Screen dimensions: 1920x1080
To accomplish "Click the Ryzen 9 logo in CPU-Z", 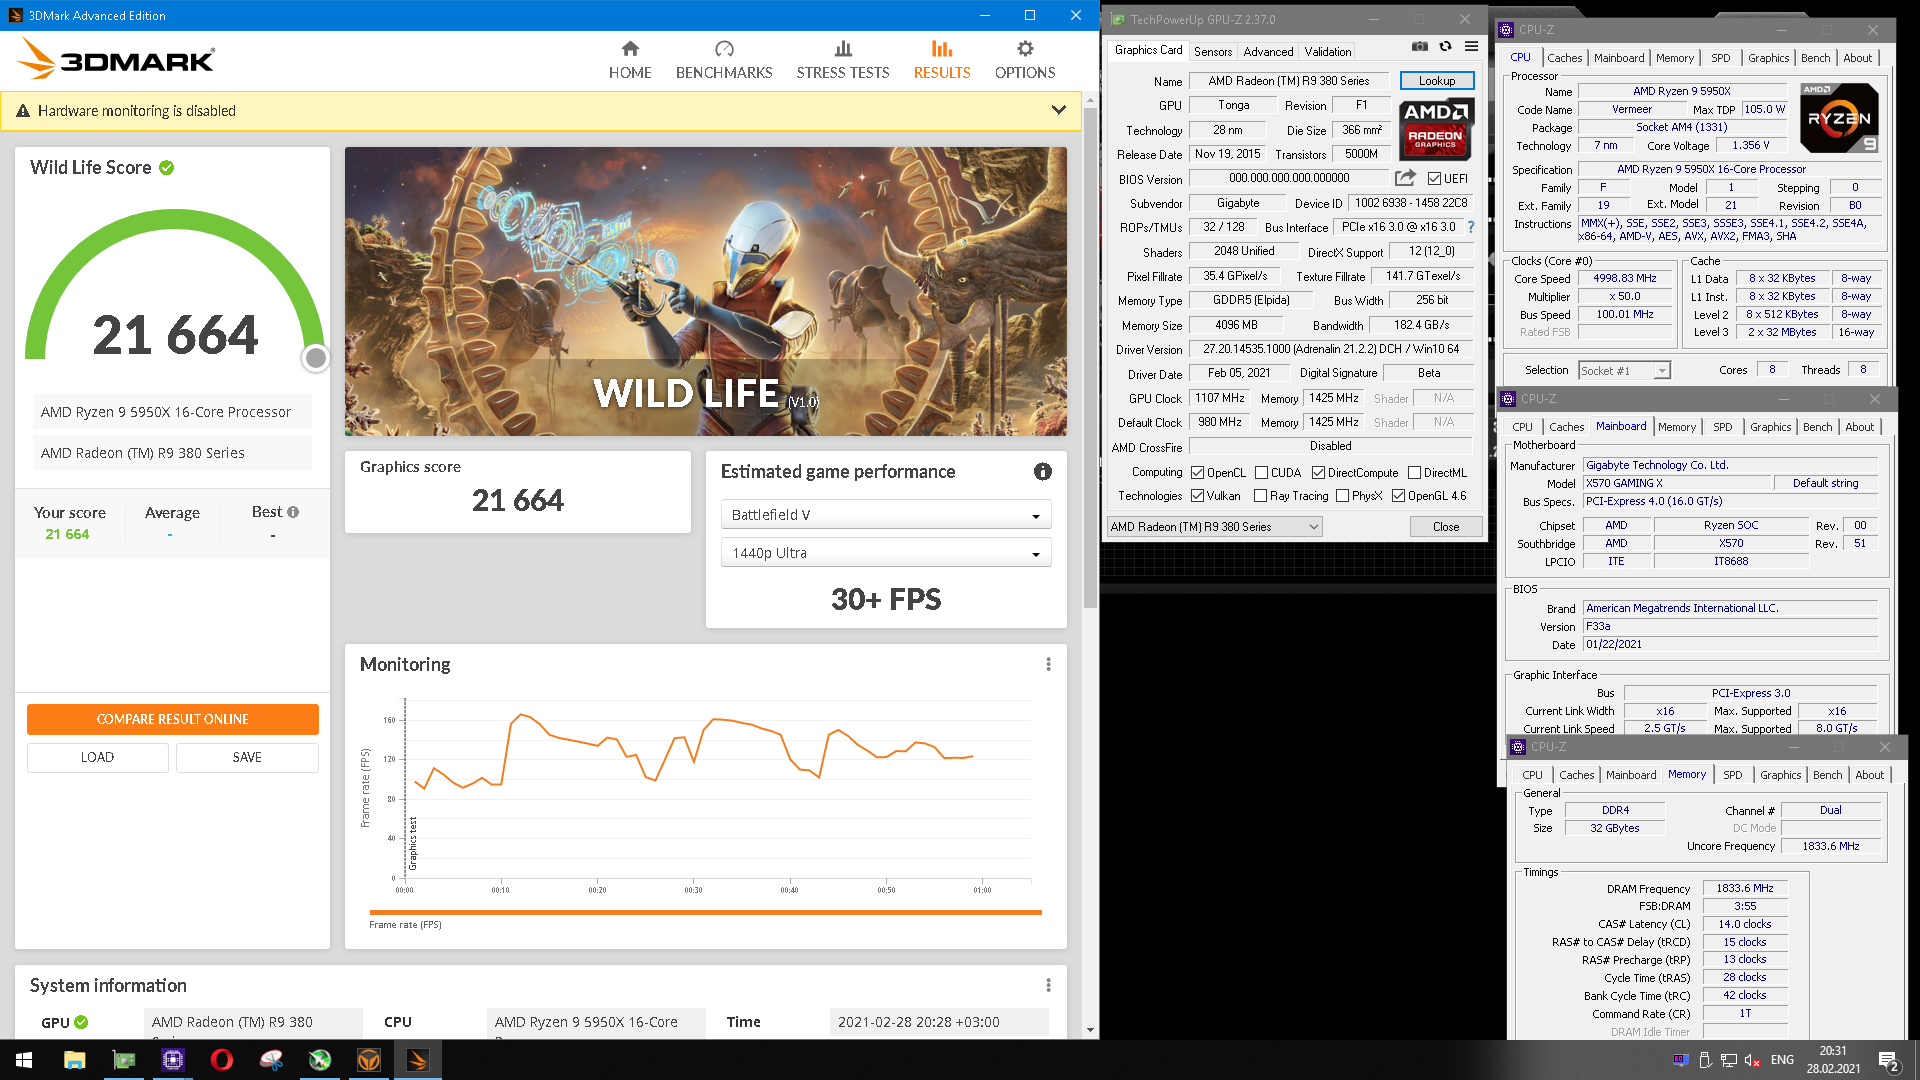I will (x=1838, y=118).
